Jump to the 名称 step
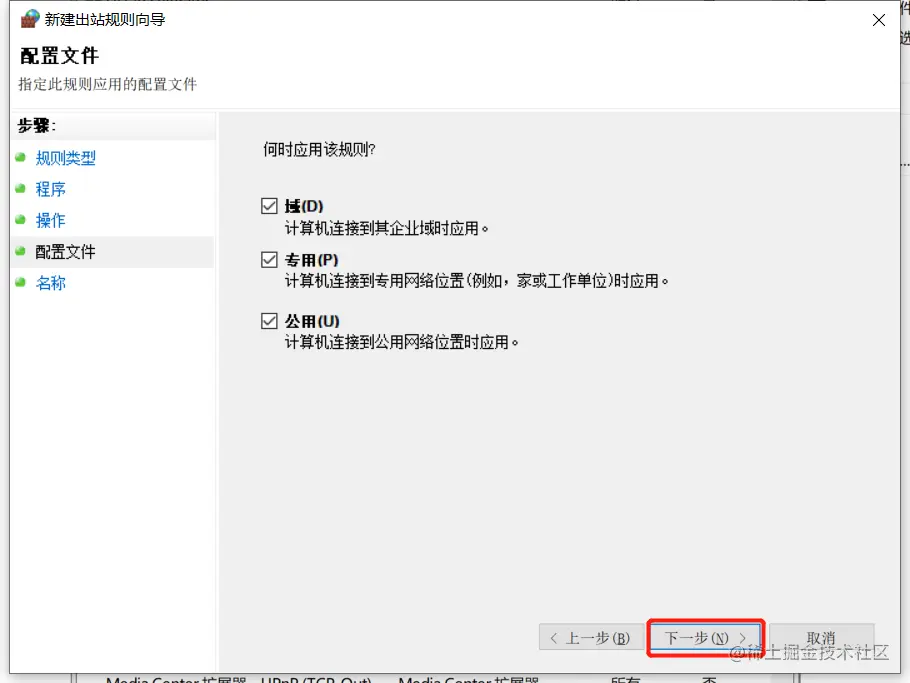The image size is (910, 683). click(52, 283)
